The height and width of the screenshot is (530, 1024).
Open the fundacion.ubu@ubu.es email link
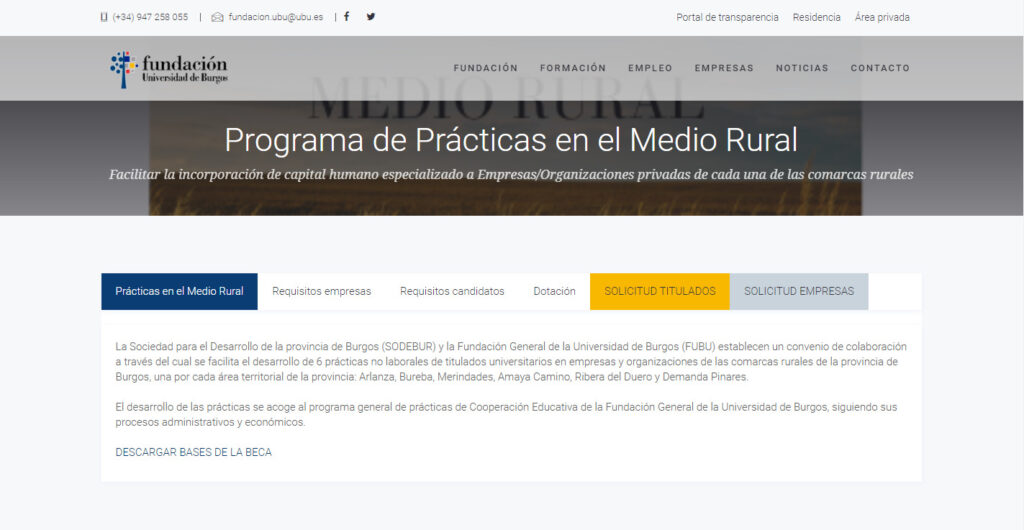pos(275,17)
